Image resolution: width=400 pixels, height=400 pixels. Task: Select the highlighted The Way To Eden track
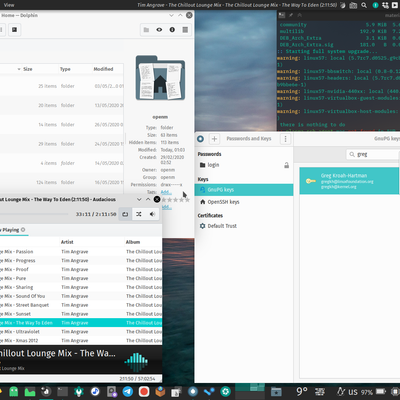81,323
